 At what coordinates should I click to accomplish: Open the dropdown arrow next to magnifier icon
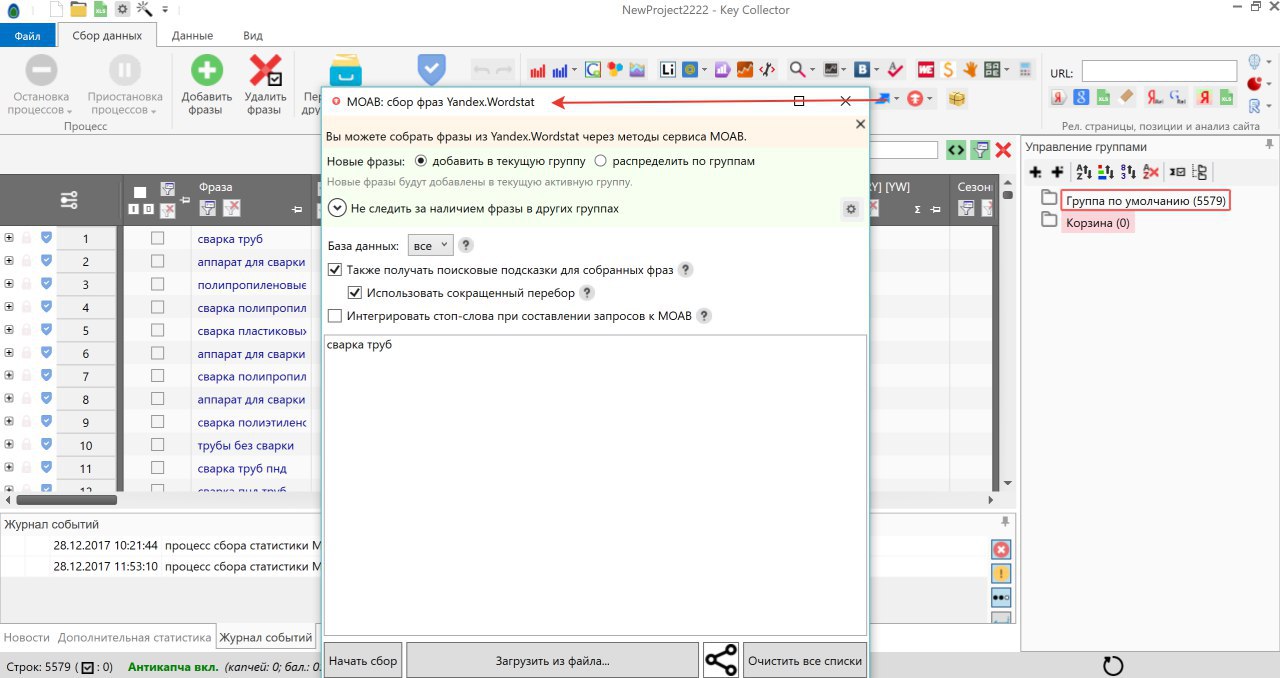pos(812,71)
